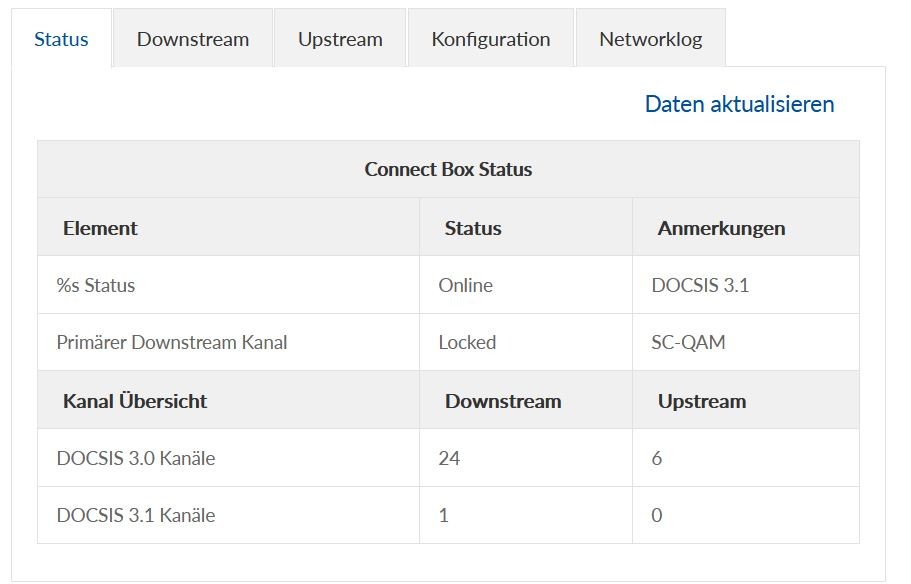Click the Kanal Übersicht header
911x584 pixels.
click(x=135, y=401)
